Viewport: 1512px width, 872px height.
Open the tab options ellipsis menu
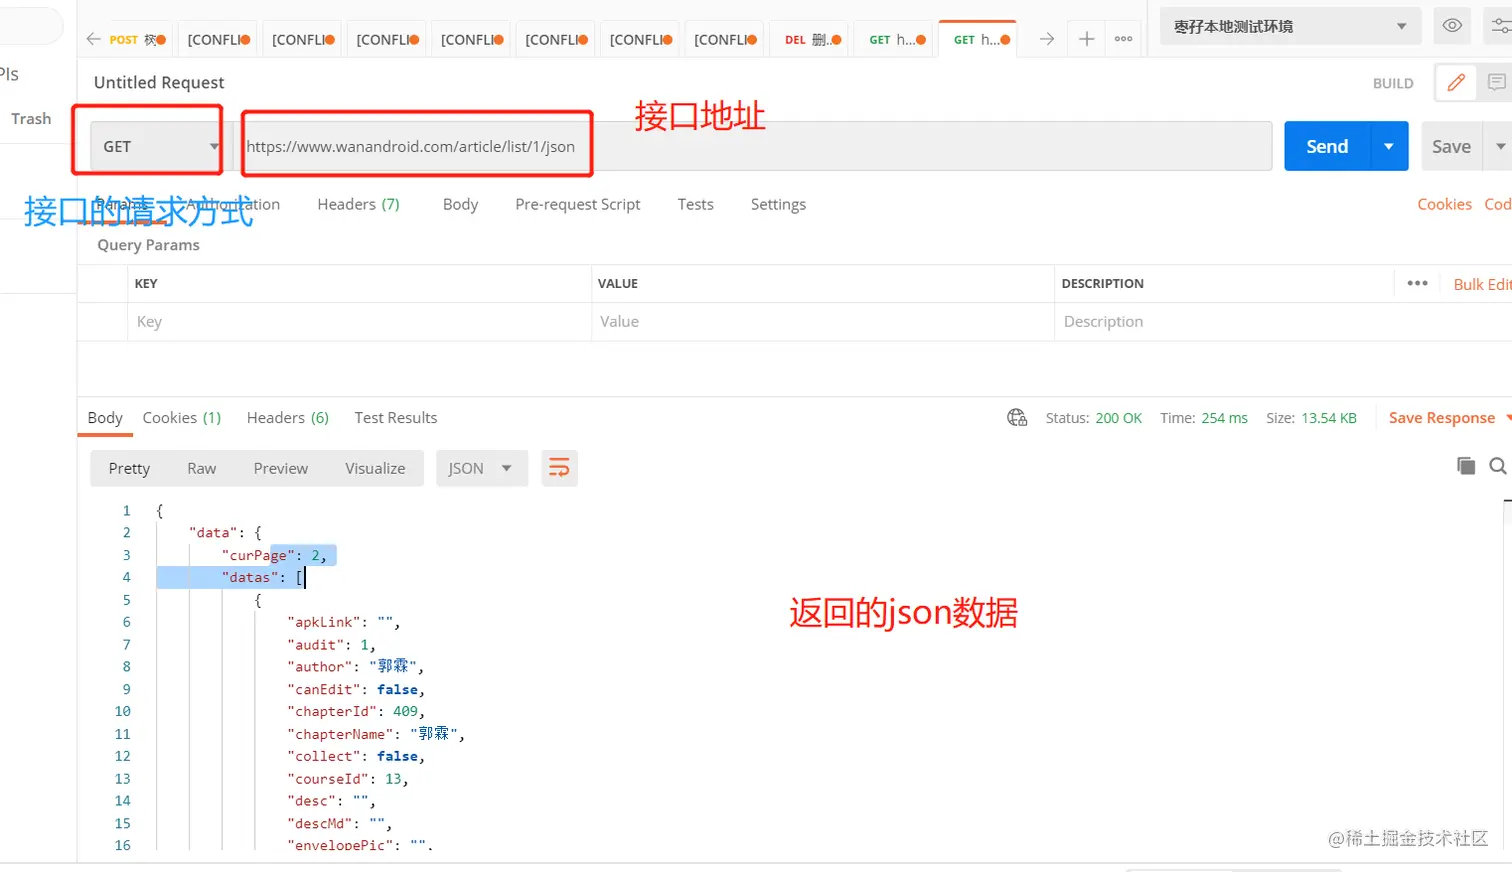point(1124,39)
